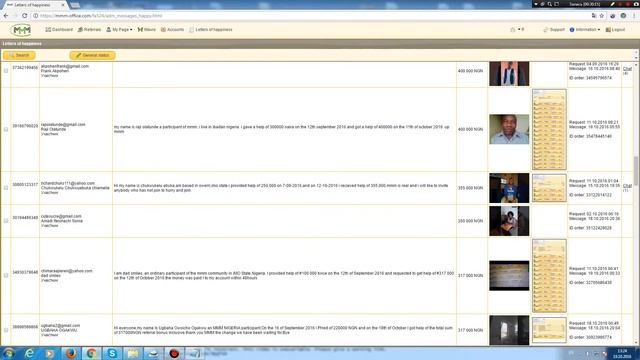The height and width of the screenshot is (360, 640).
Task: Open Skype from the taskbar
Action: tap(112, 353)
